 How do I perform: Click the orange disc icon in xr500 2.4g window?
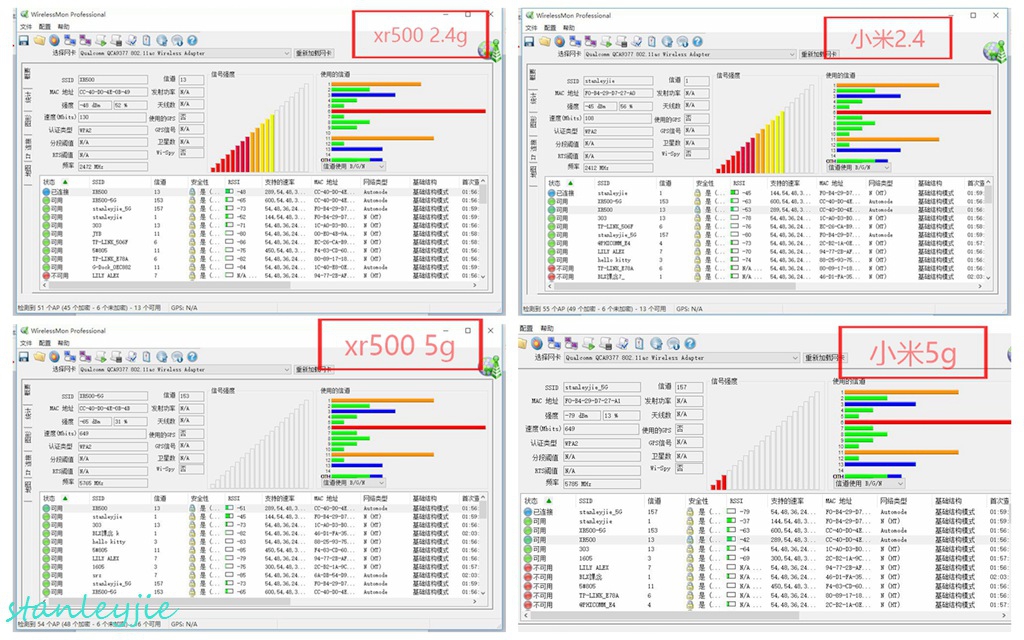tap(54, 40)
